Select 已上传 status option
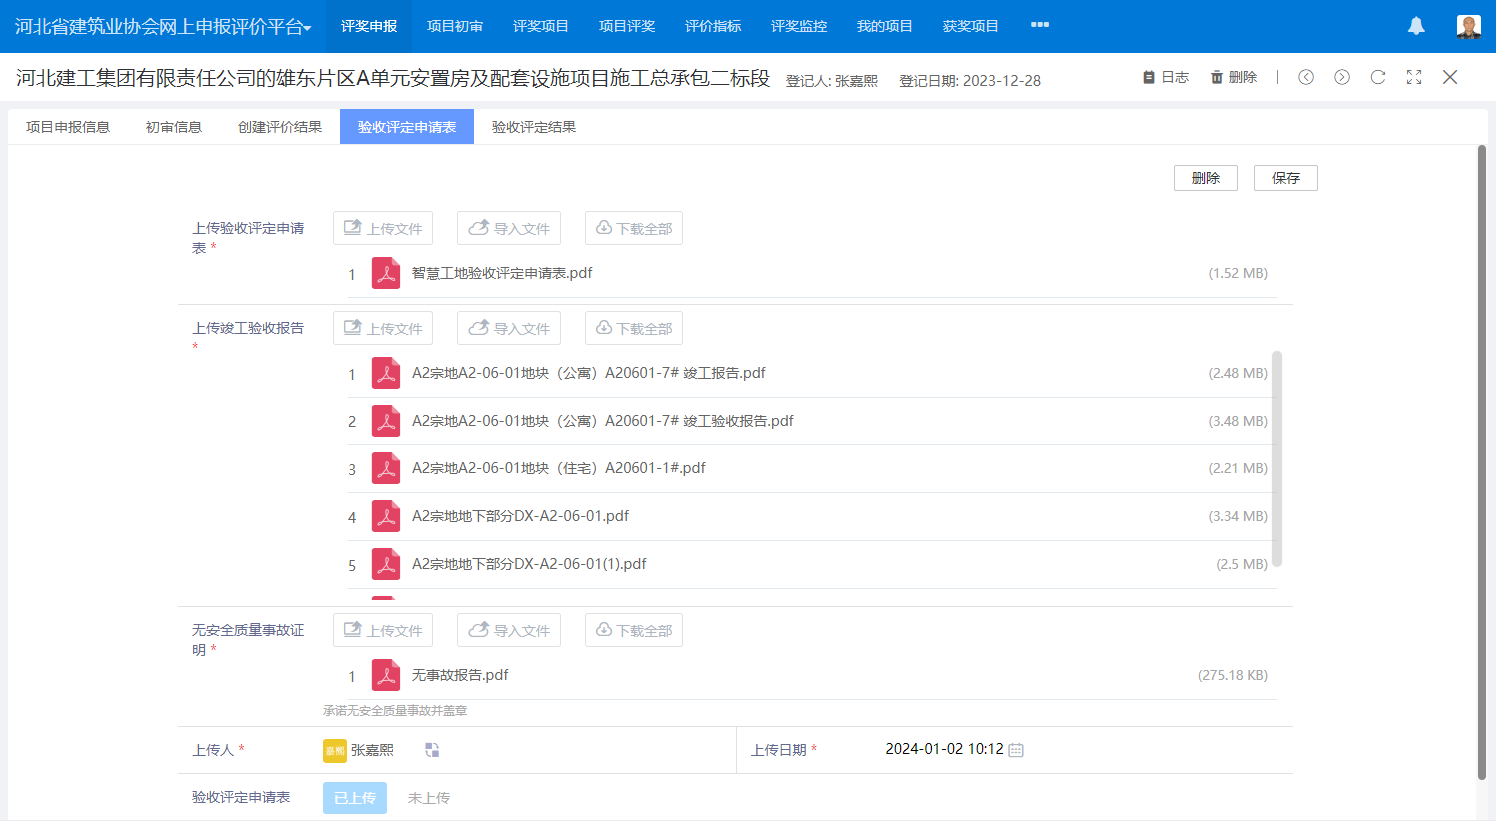 tap(354, 798)
